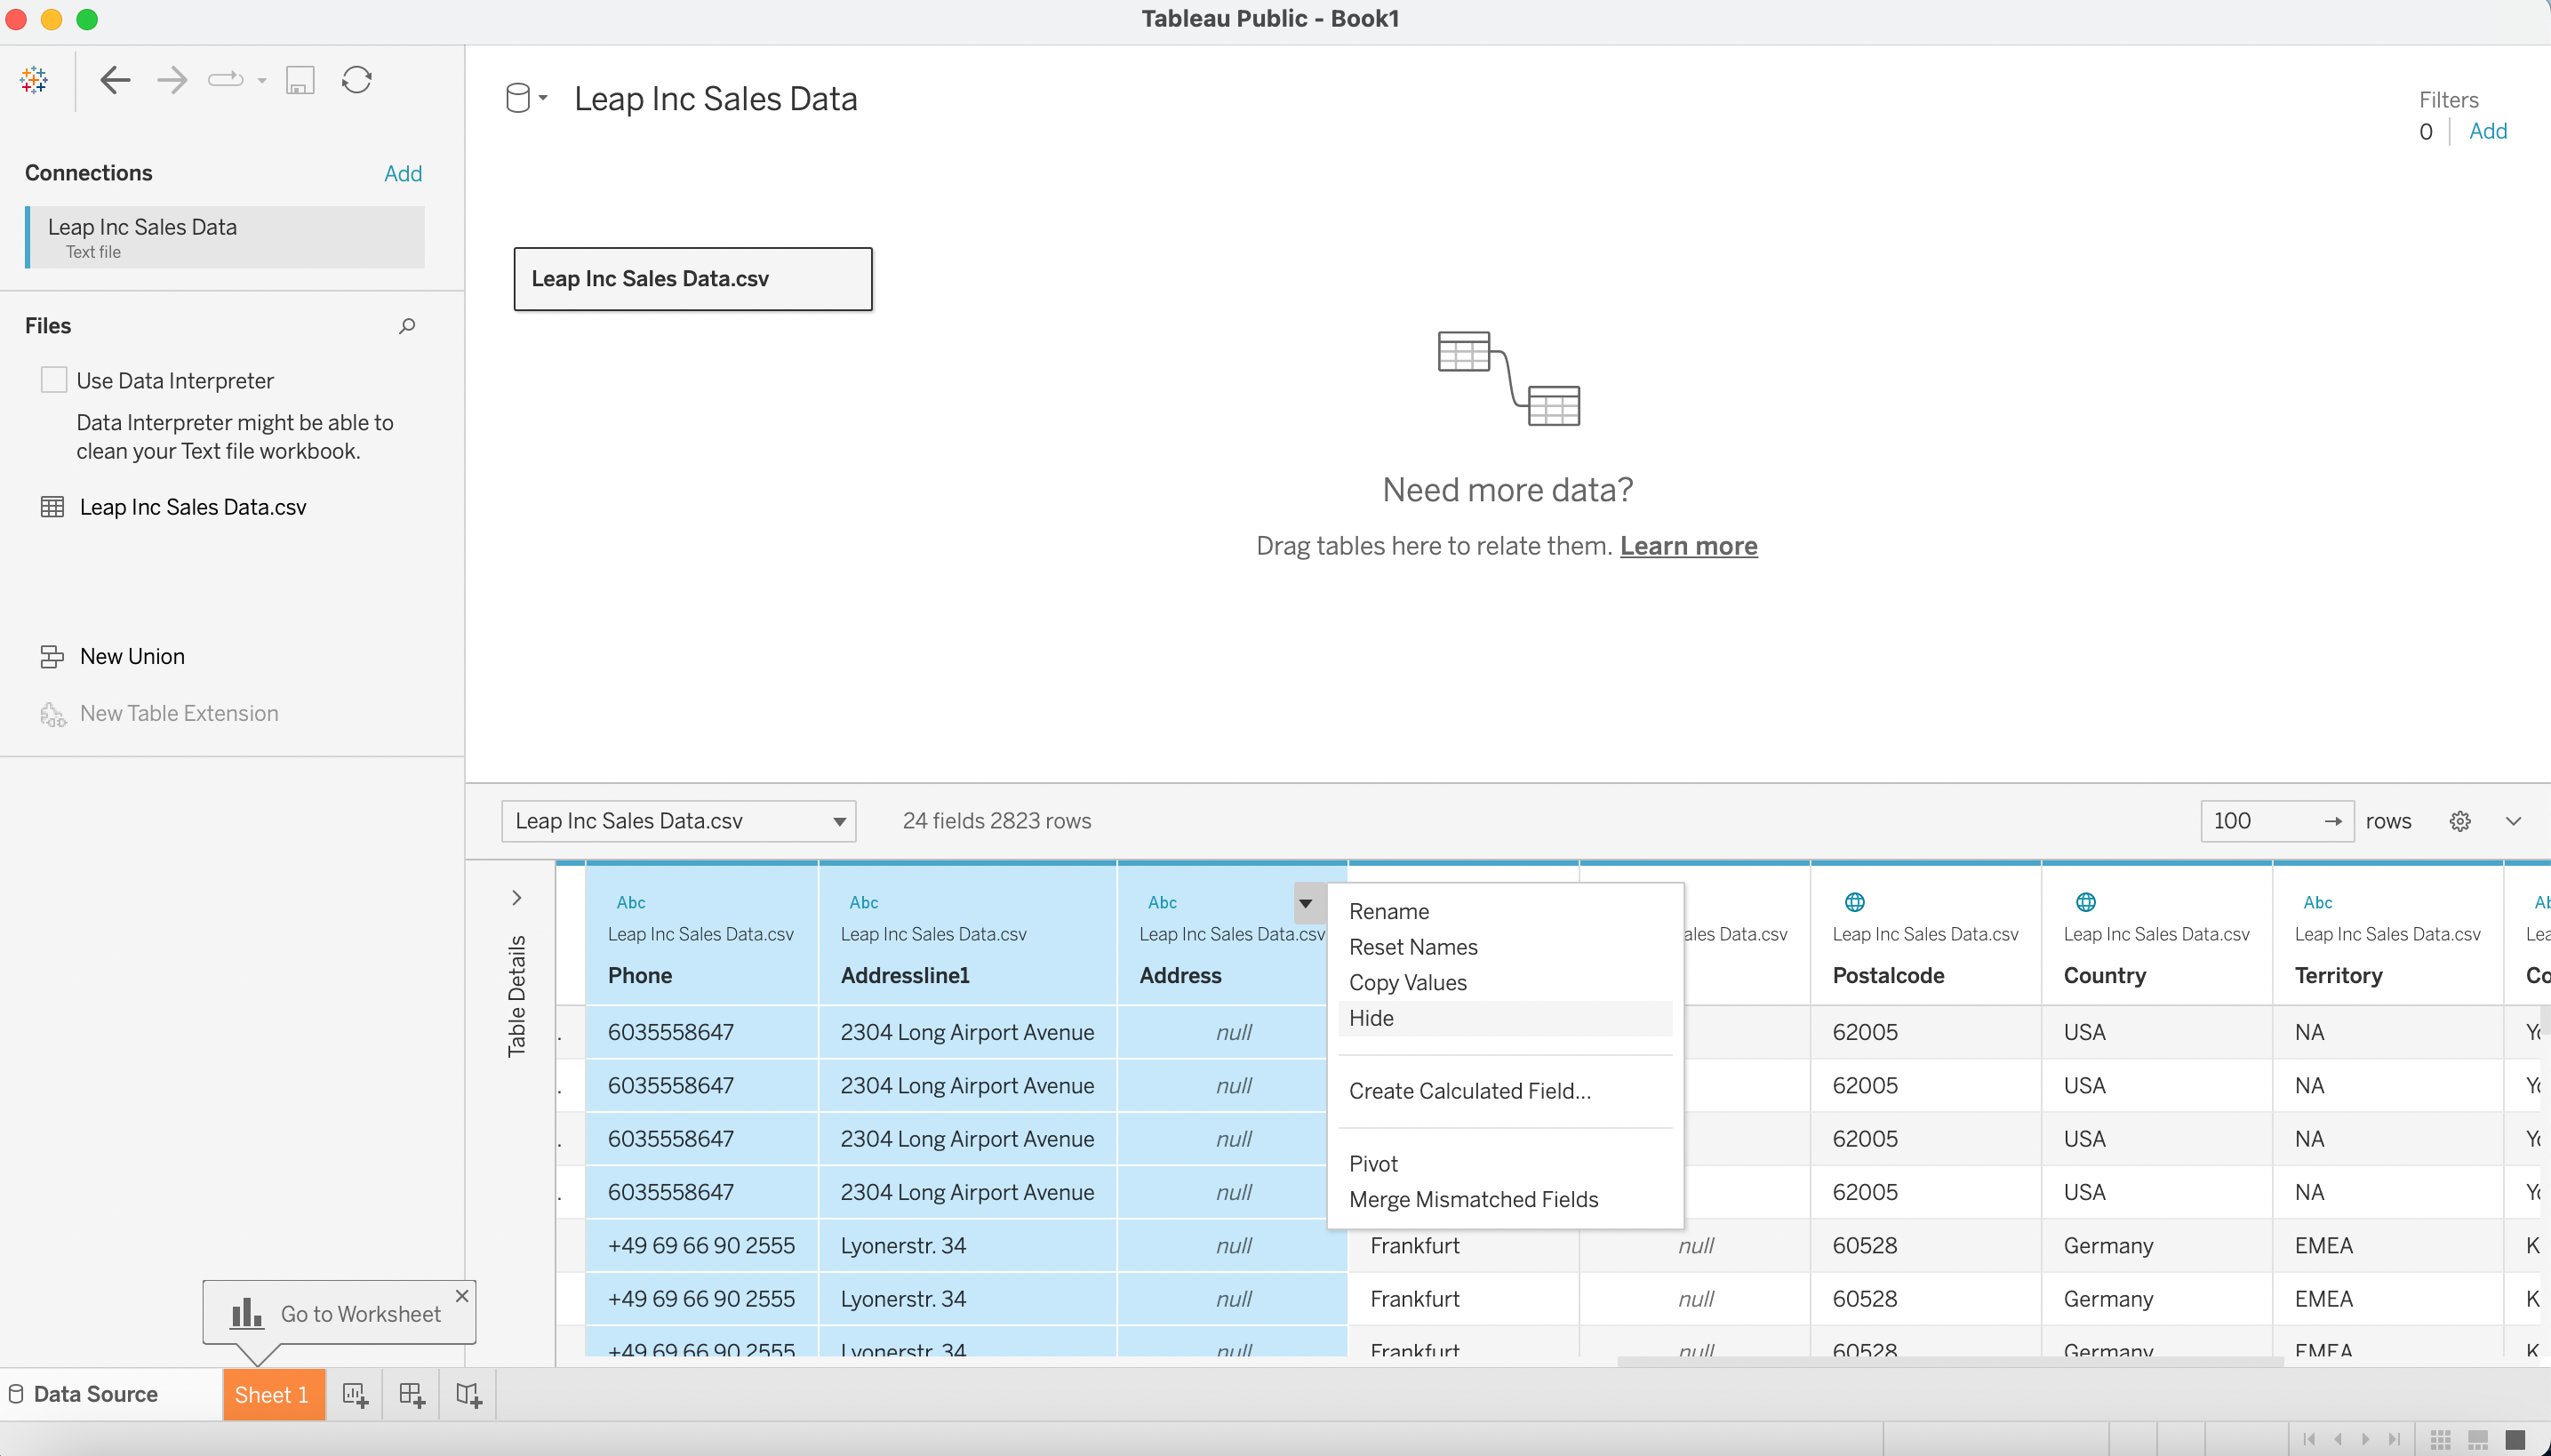This screenshot has height=1456, width=2551.
Task: Open data grid settings gear
Action: pos(2460,821)
